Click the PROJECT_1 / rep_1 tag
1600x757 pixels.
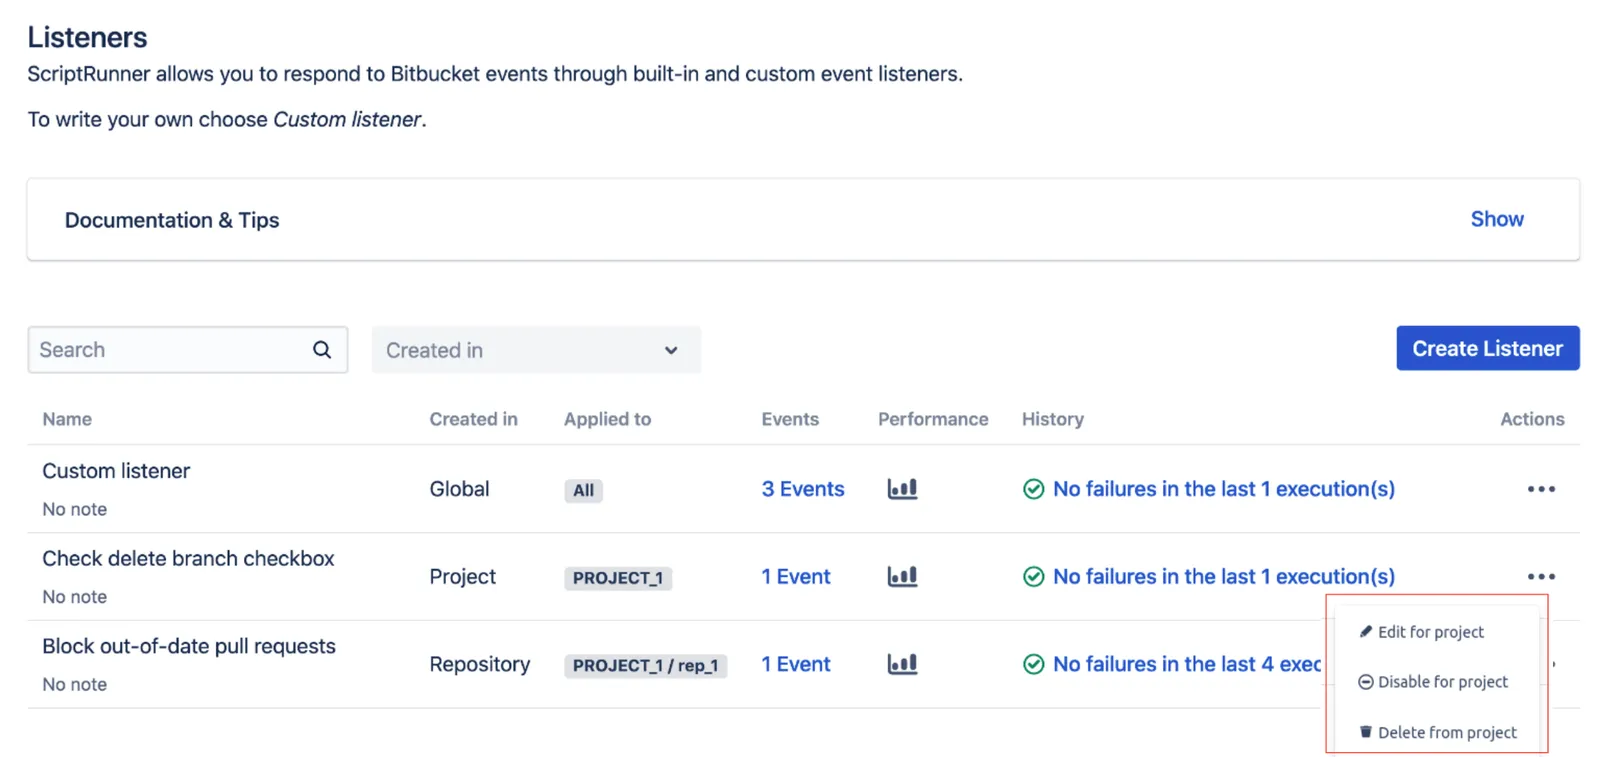pos(645,666)
